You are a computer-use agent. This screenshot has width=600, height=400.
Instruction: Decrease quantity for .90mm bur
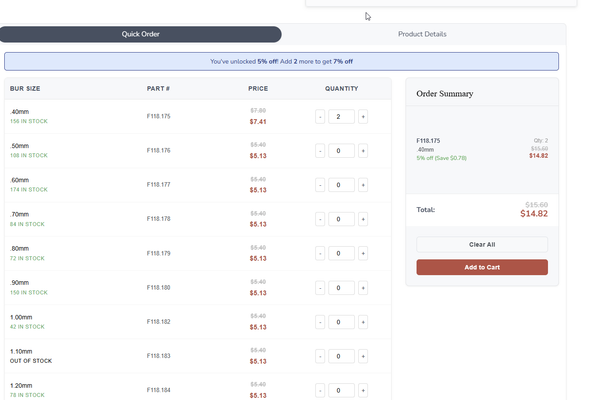point(320,288)
